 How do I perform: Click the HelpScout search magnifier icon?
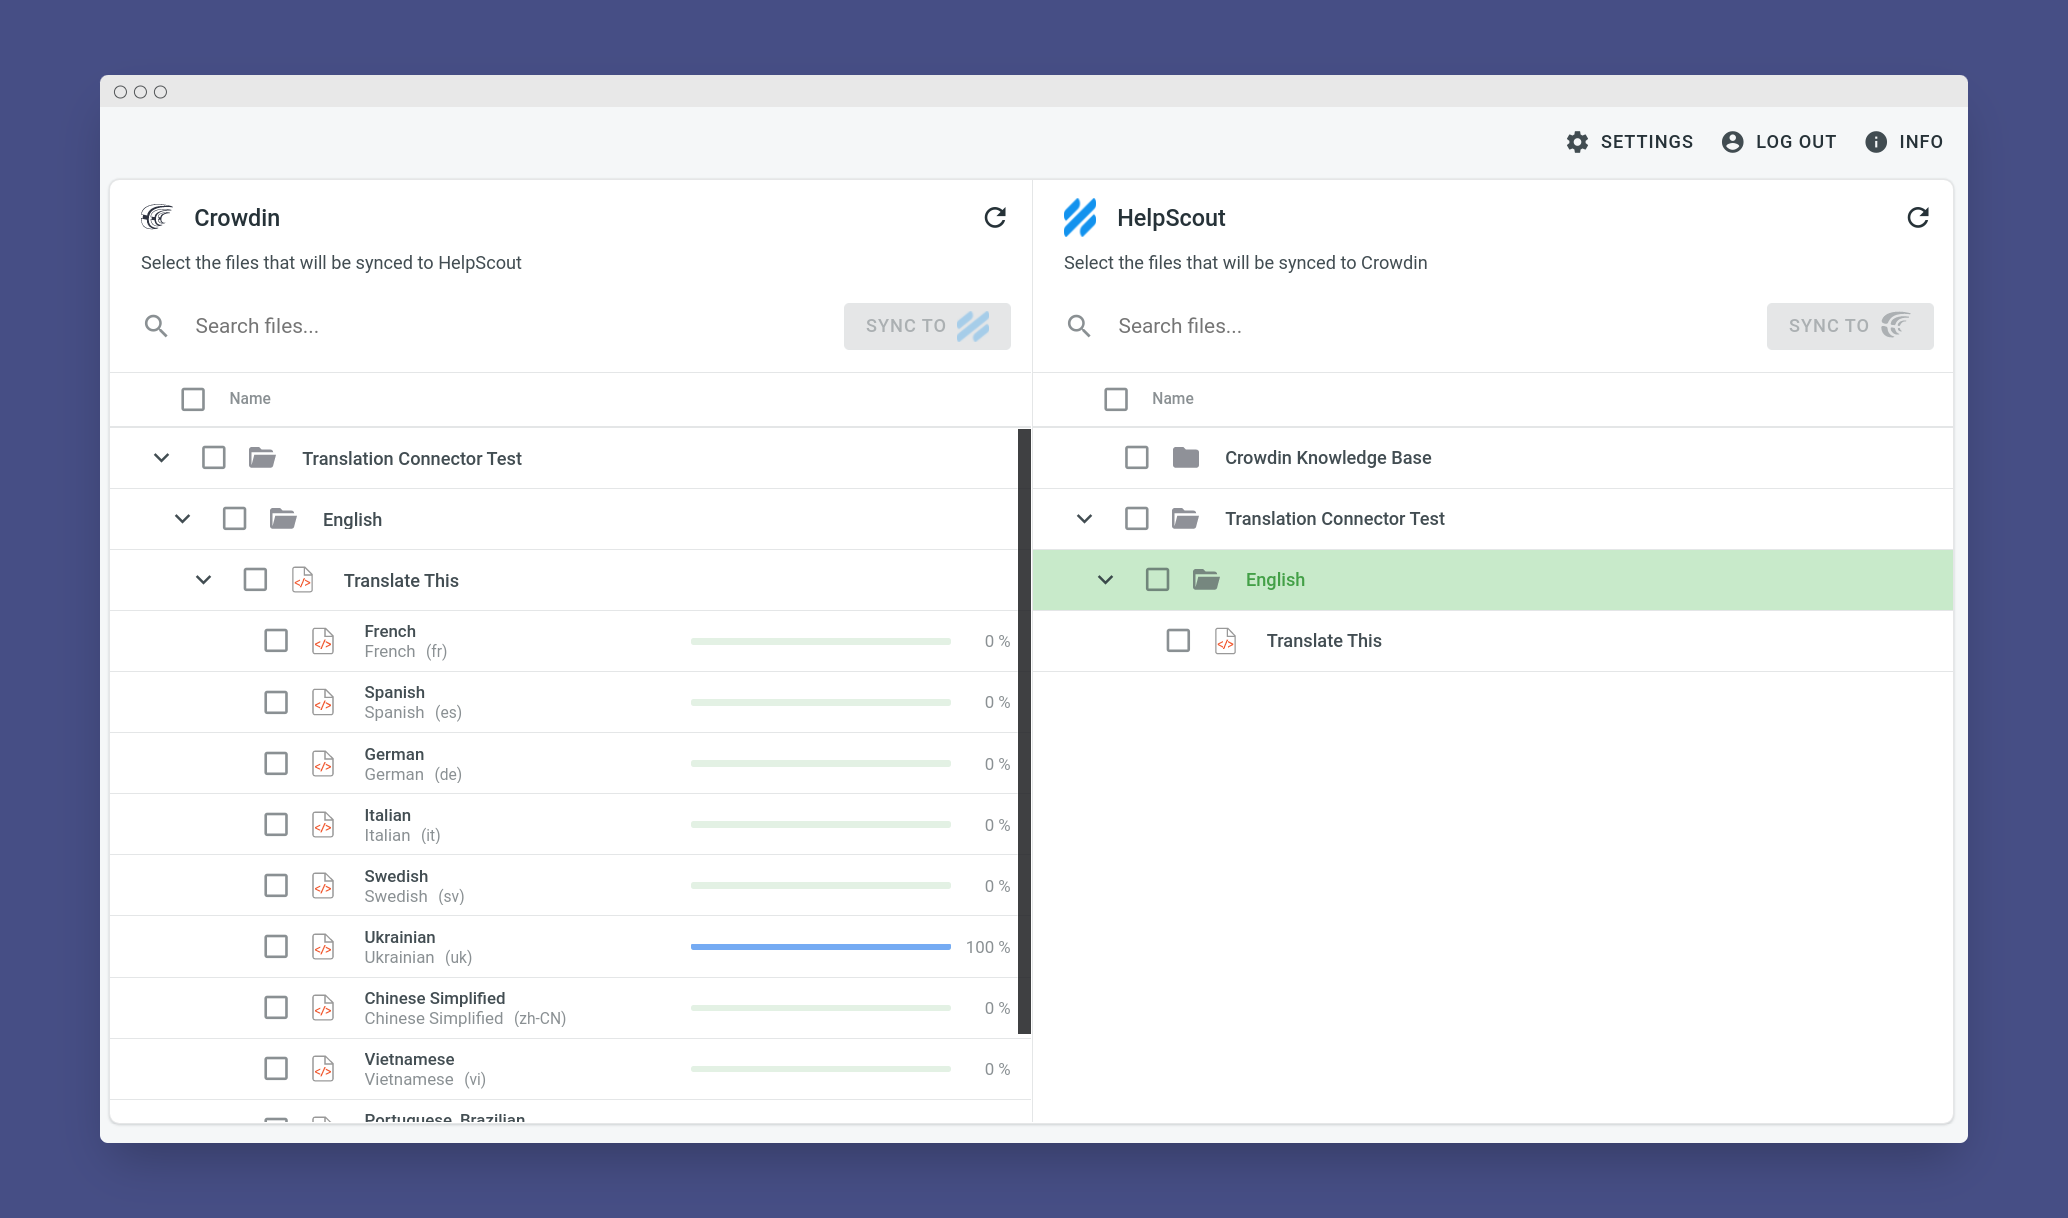pos(1079,326)
